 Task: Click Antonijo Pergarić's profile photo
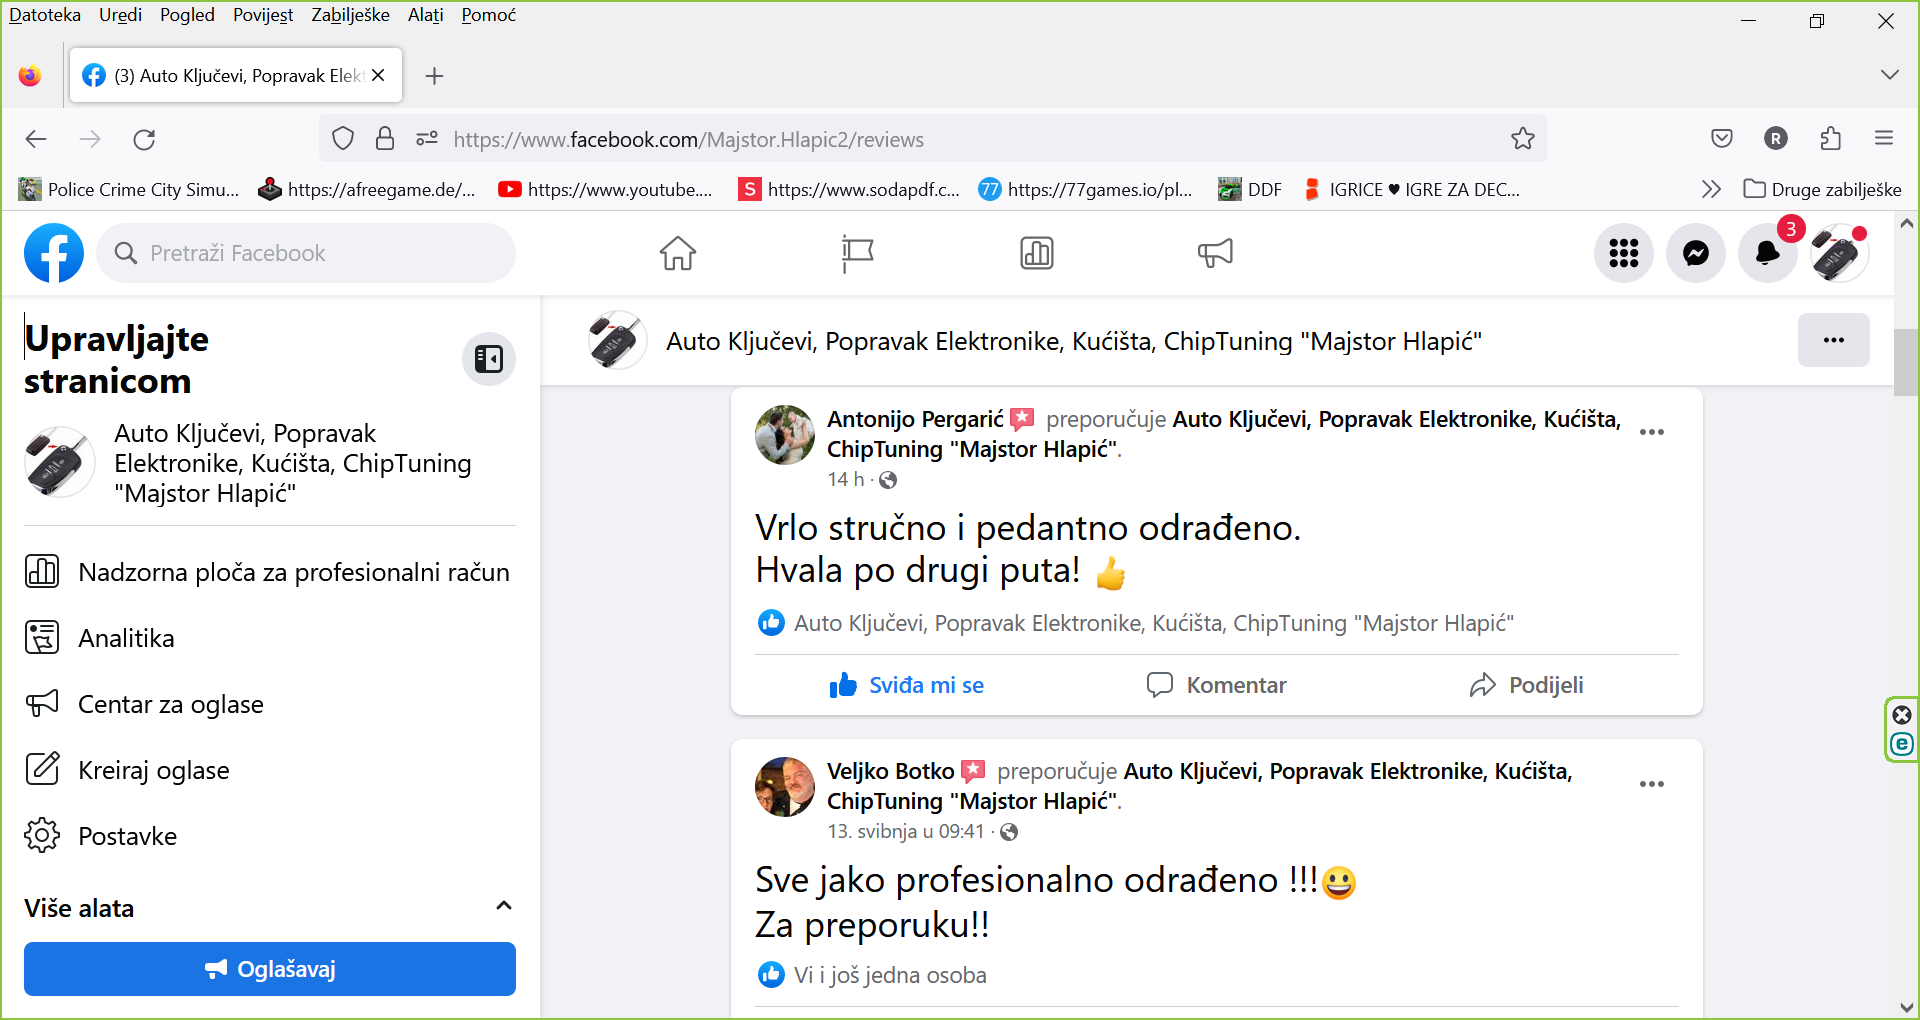pos(785,435)
